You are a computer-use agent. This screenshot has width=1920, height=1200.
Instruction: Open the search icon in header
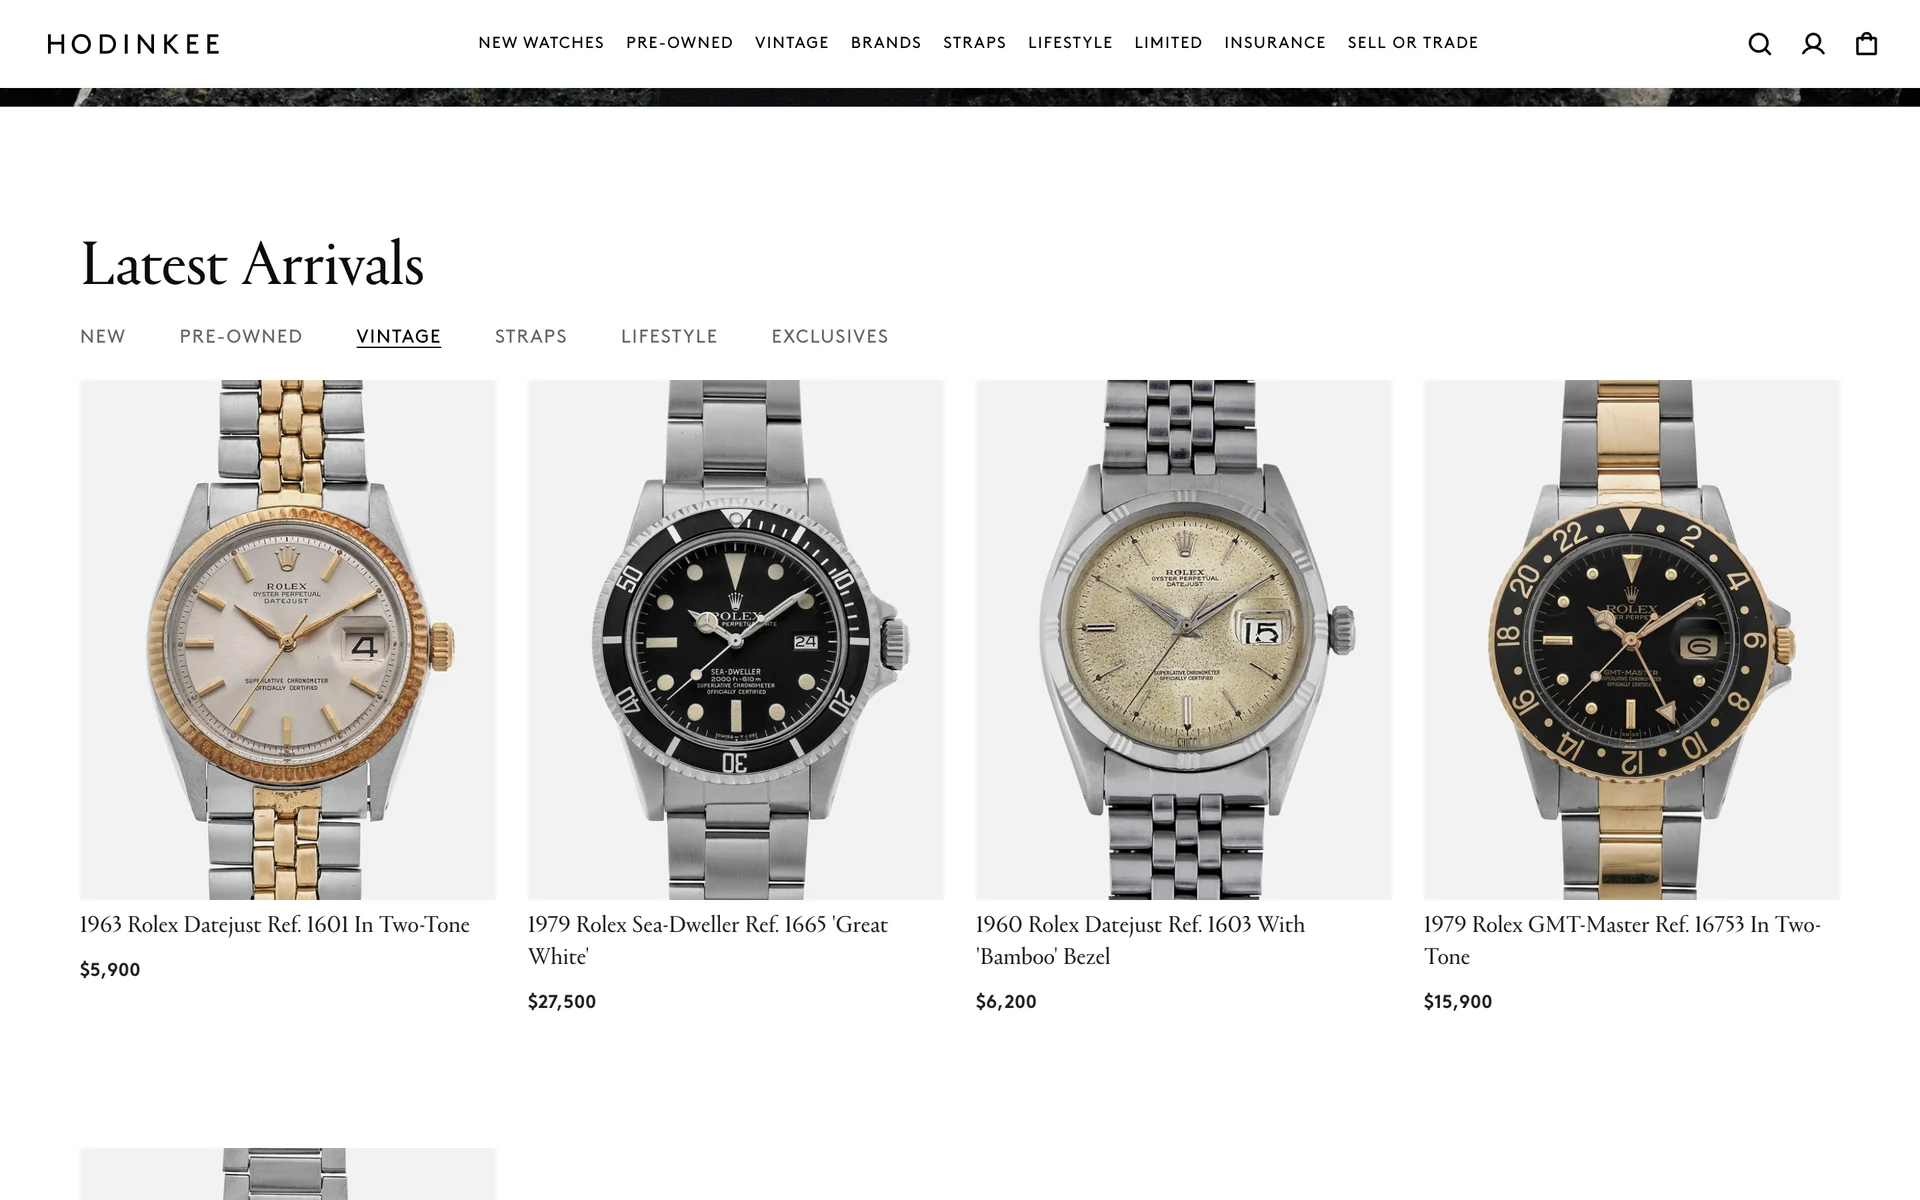(1760, 44)
